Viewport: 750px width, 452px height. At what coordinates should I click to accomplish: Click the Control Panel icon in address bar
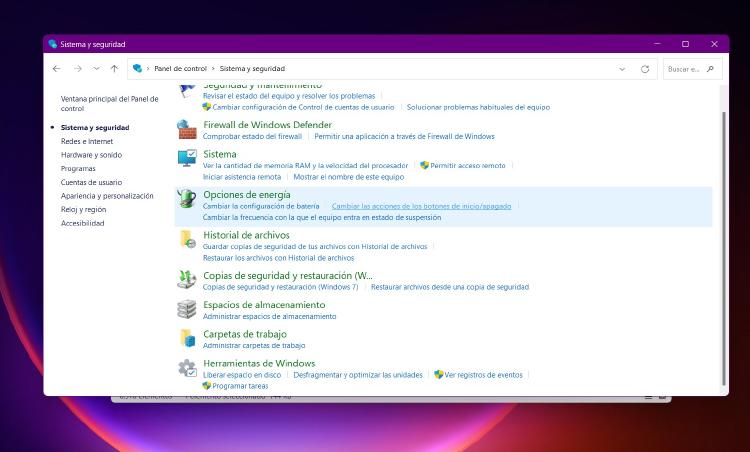tap(137, 68)
